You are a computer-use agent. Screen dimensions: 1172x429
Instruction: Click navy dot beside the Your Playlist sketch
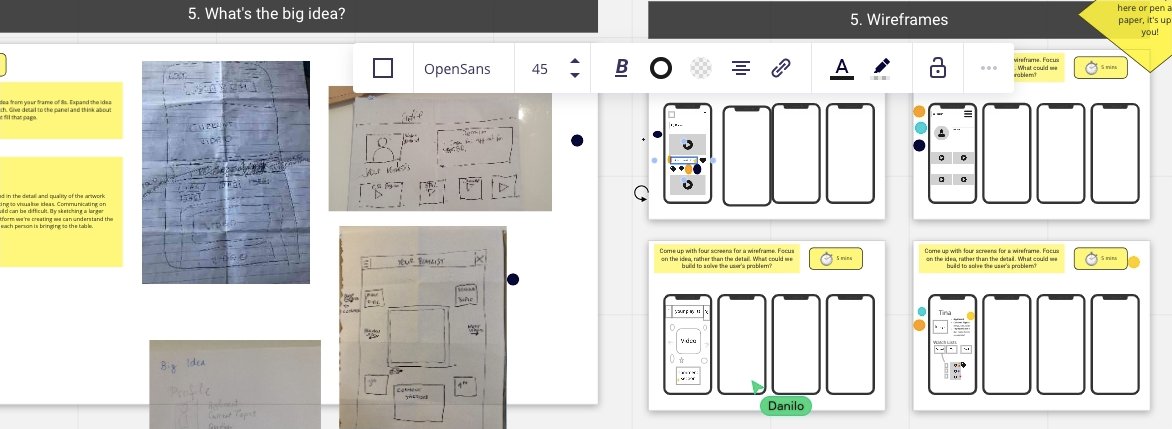513,280
